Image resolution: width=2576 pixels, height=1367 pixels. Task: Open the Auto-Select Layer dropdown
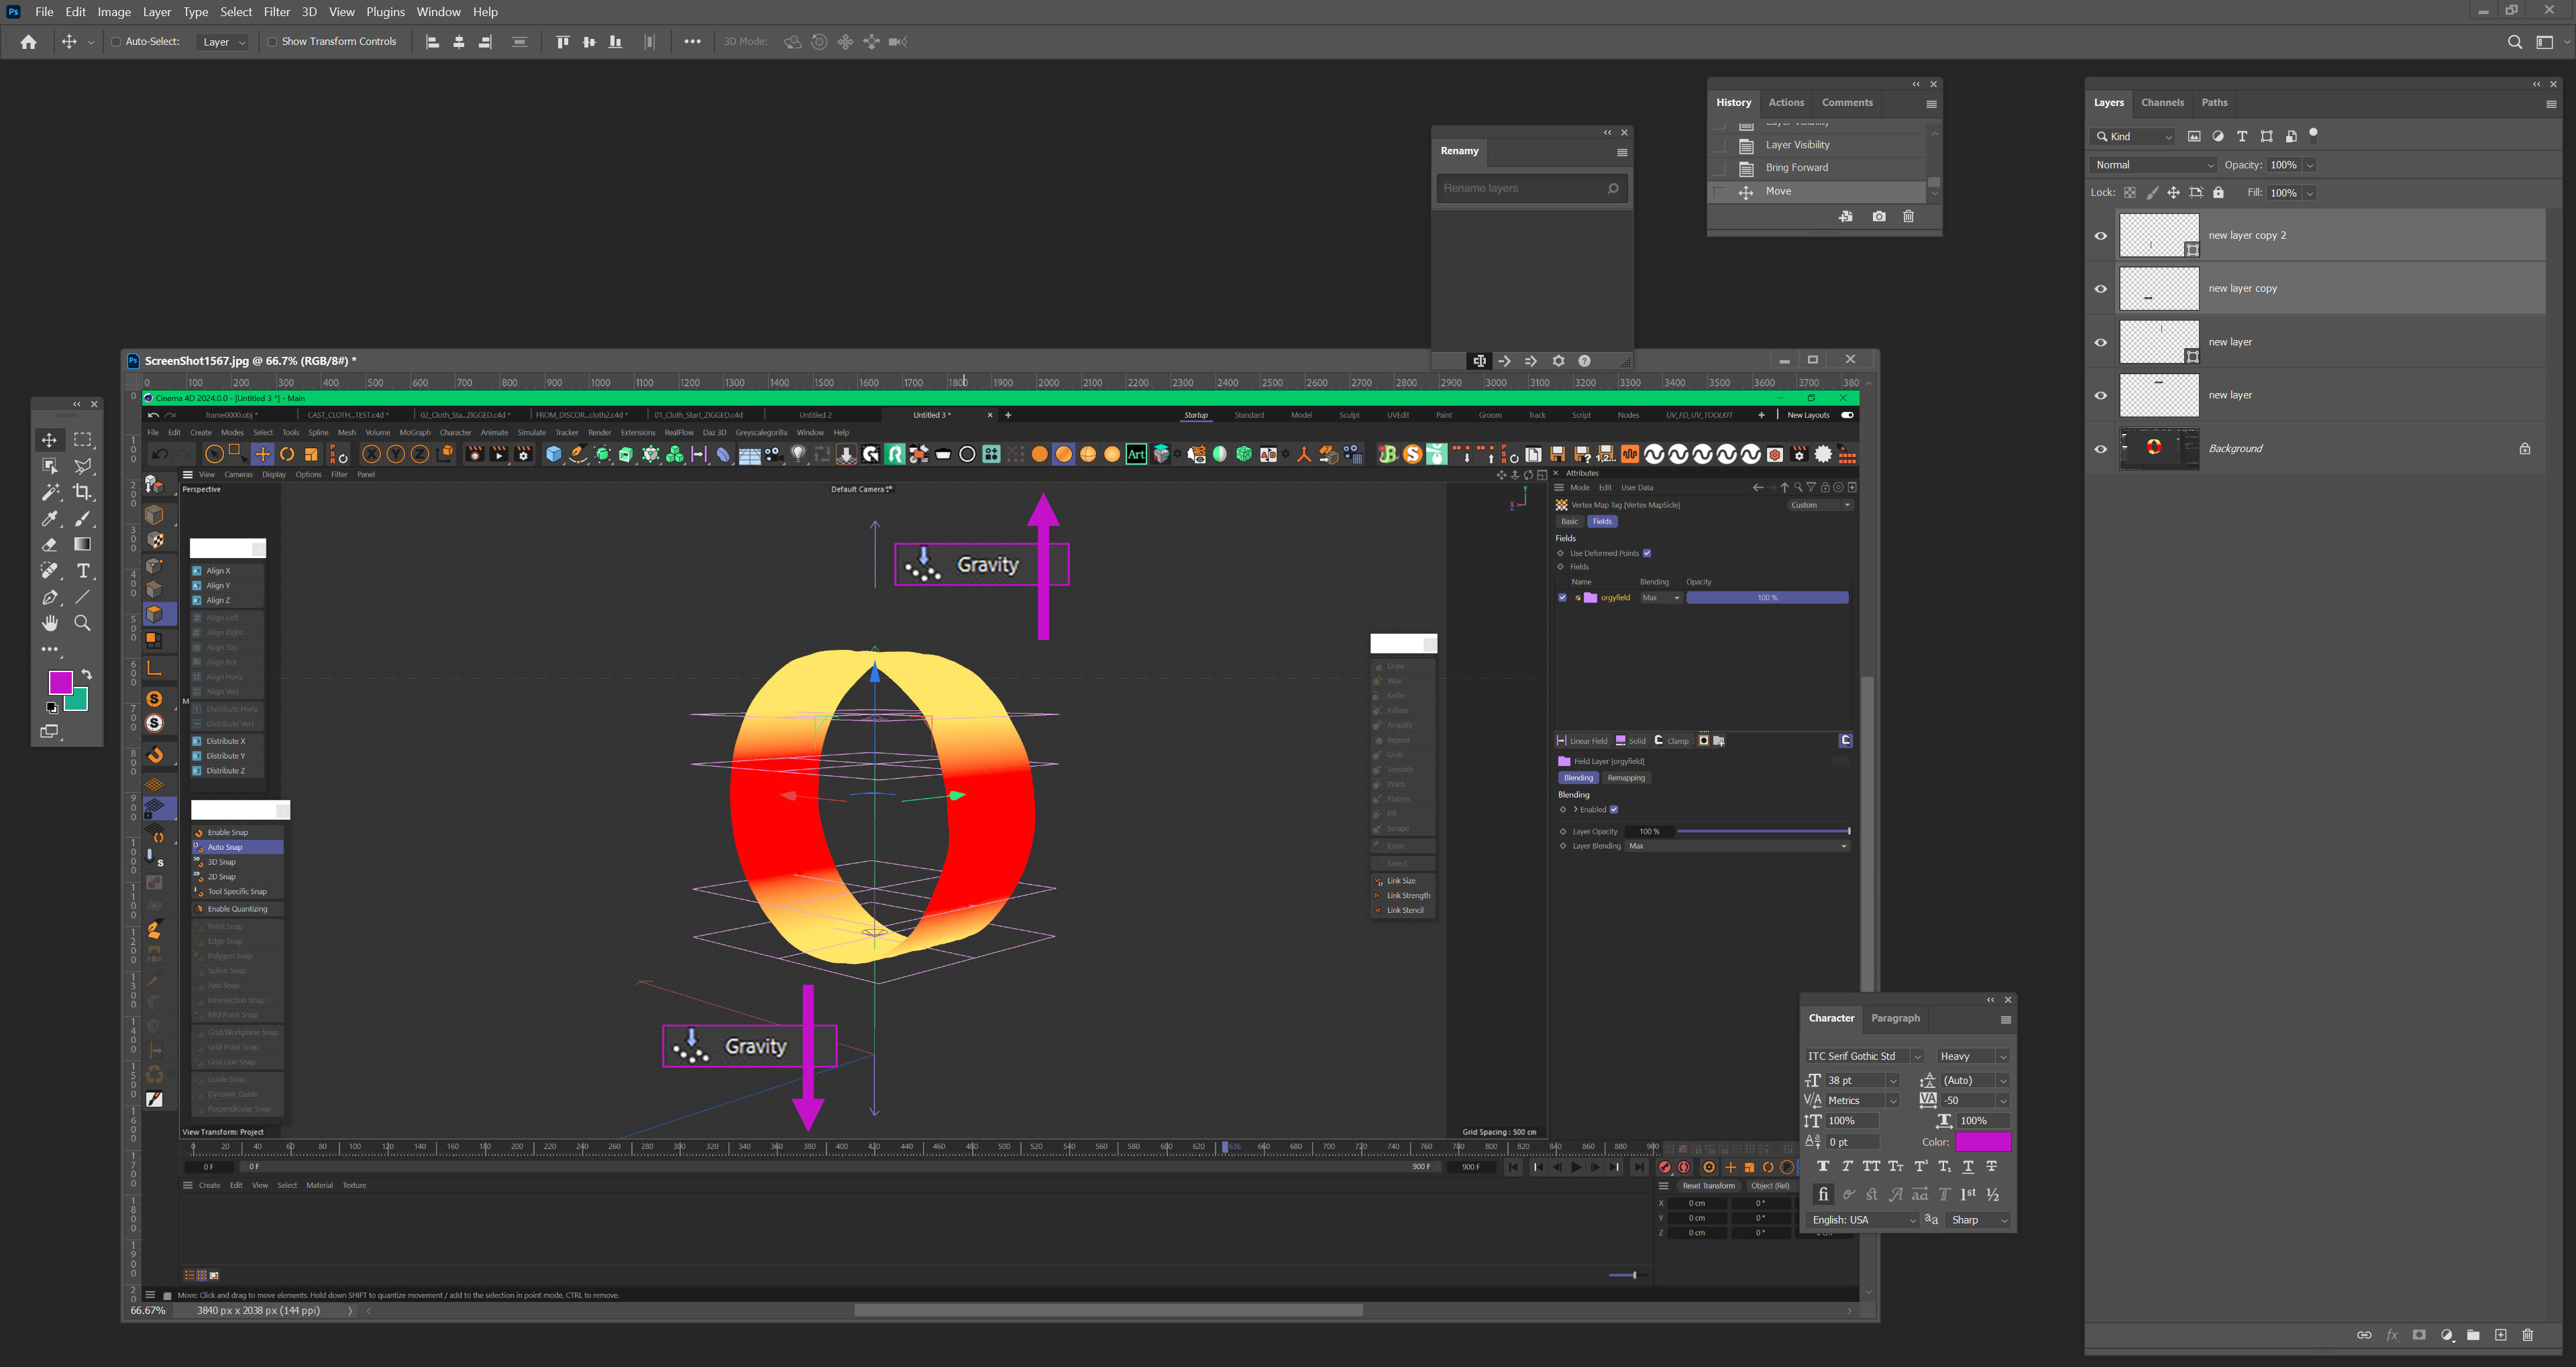[223, 42]
